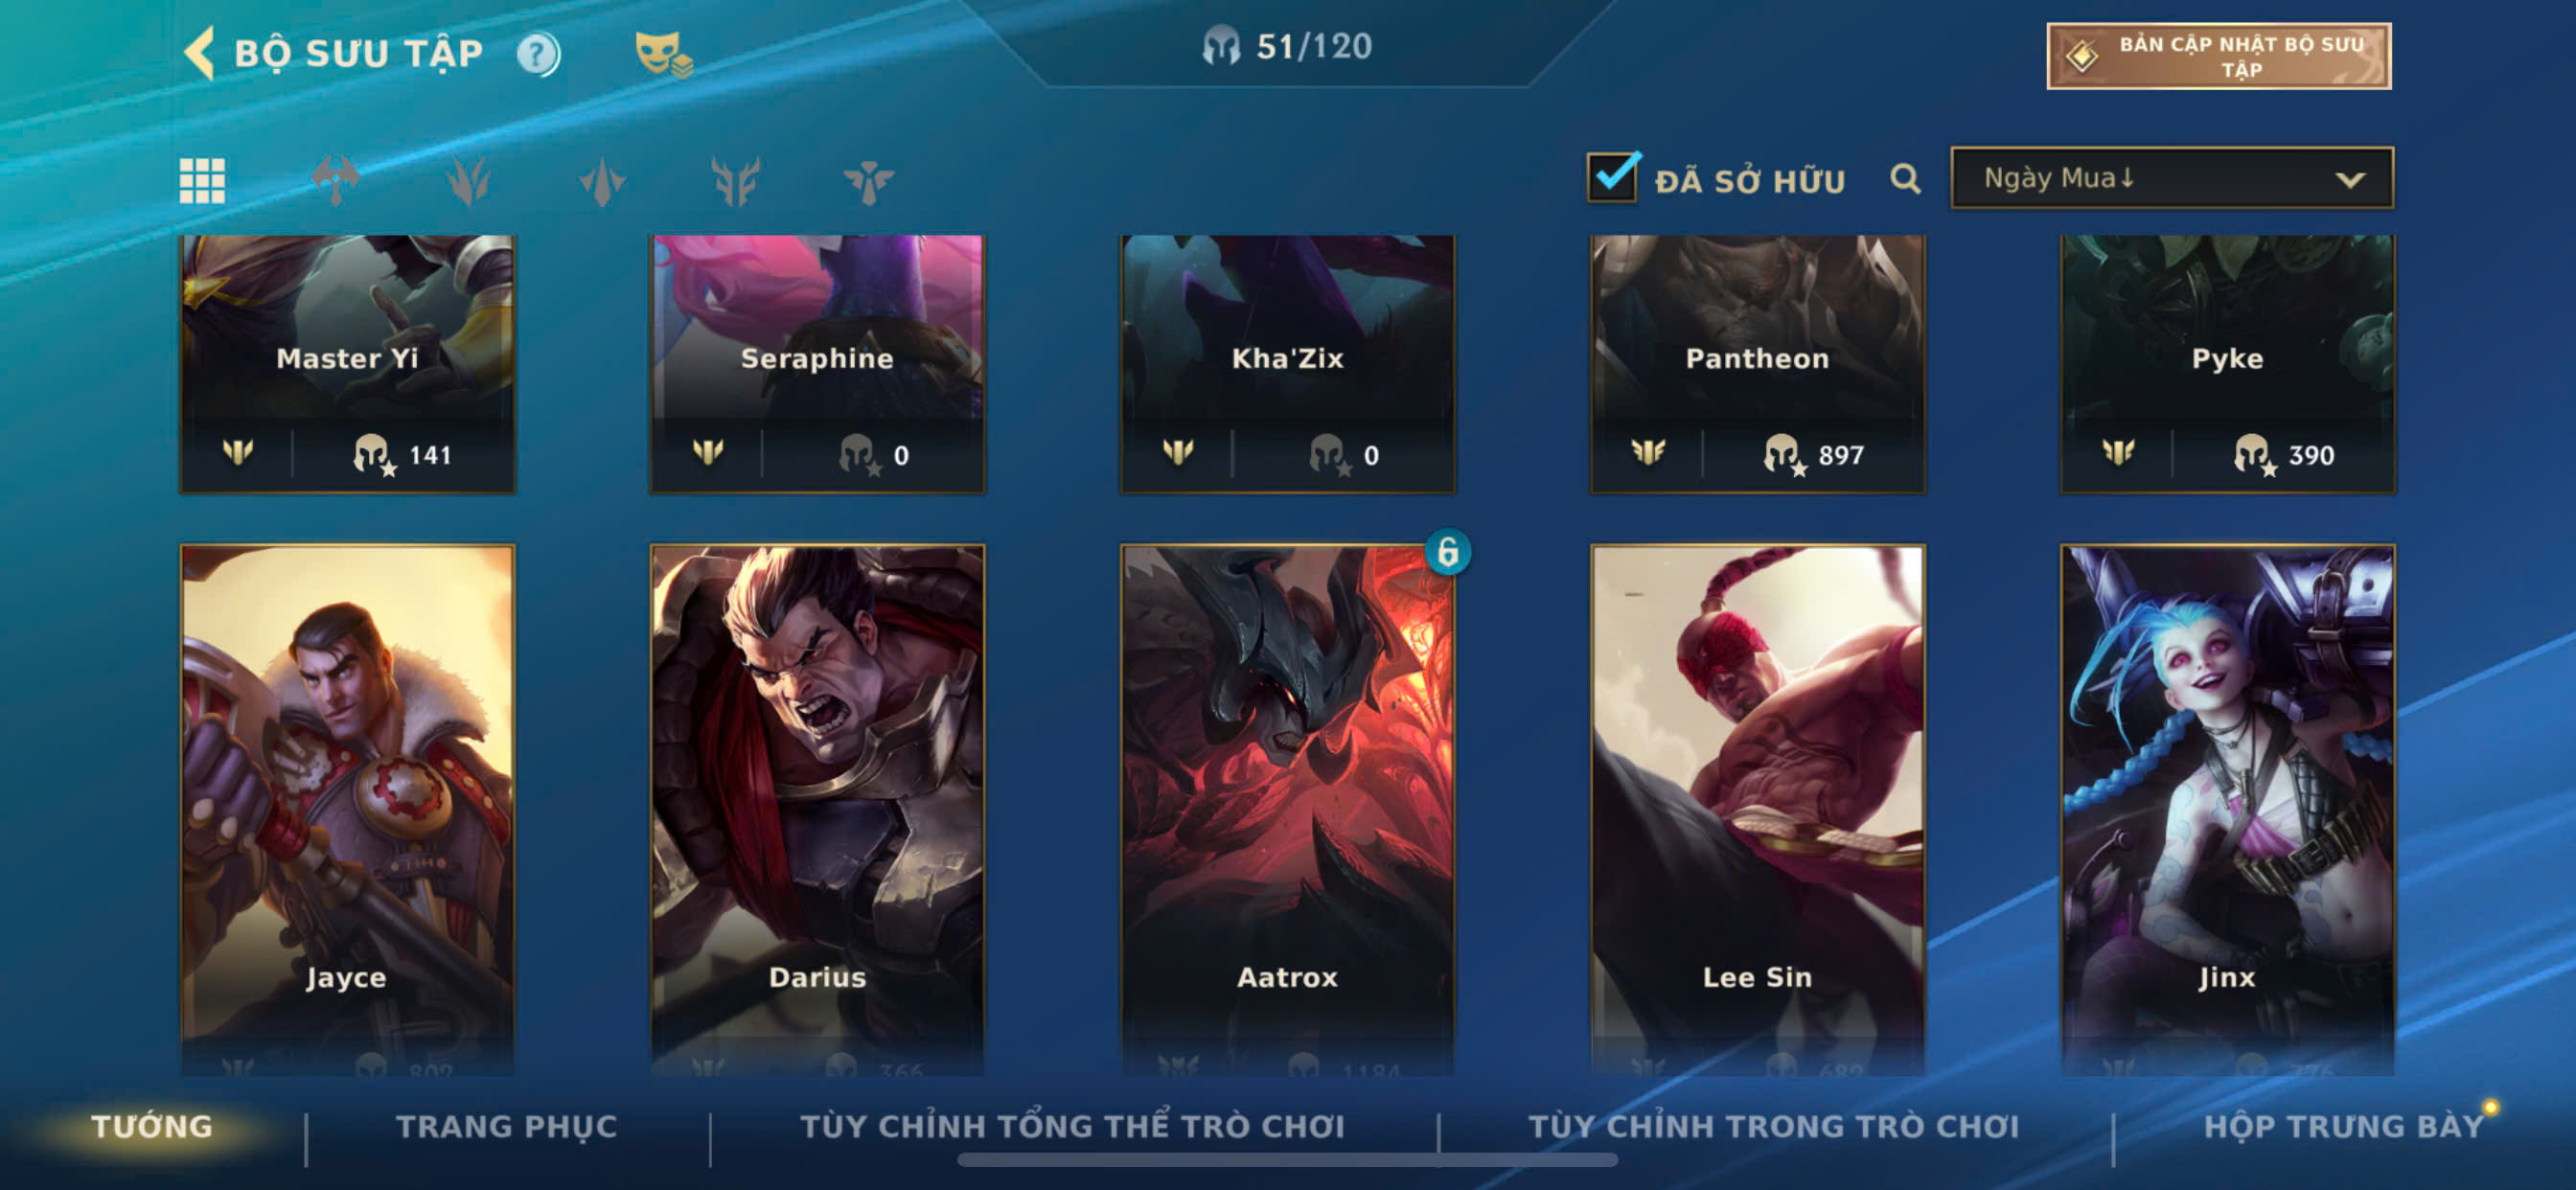Screen dimensions: 2576x1190
Task: Click the Bản Cập Nhật Bộ Sưu Tập button
Action: pyautogui.click(x=2219, y=57)
